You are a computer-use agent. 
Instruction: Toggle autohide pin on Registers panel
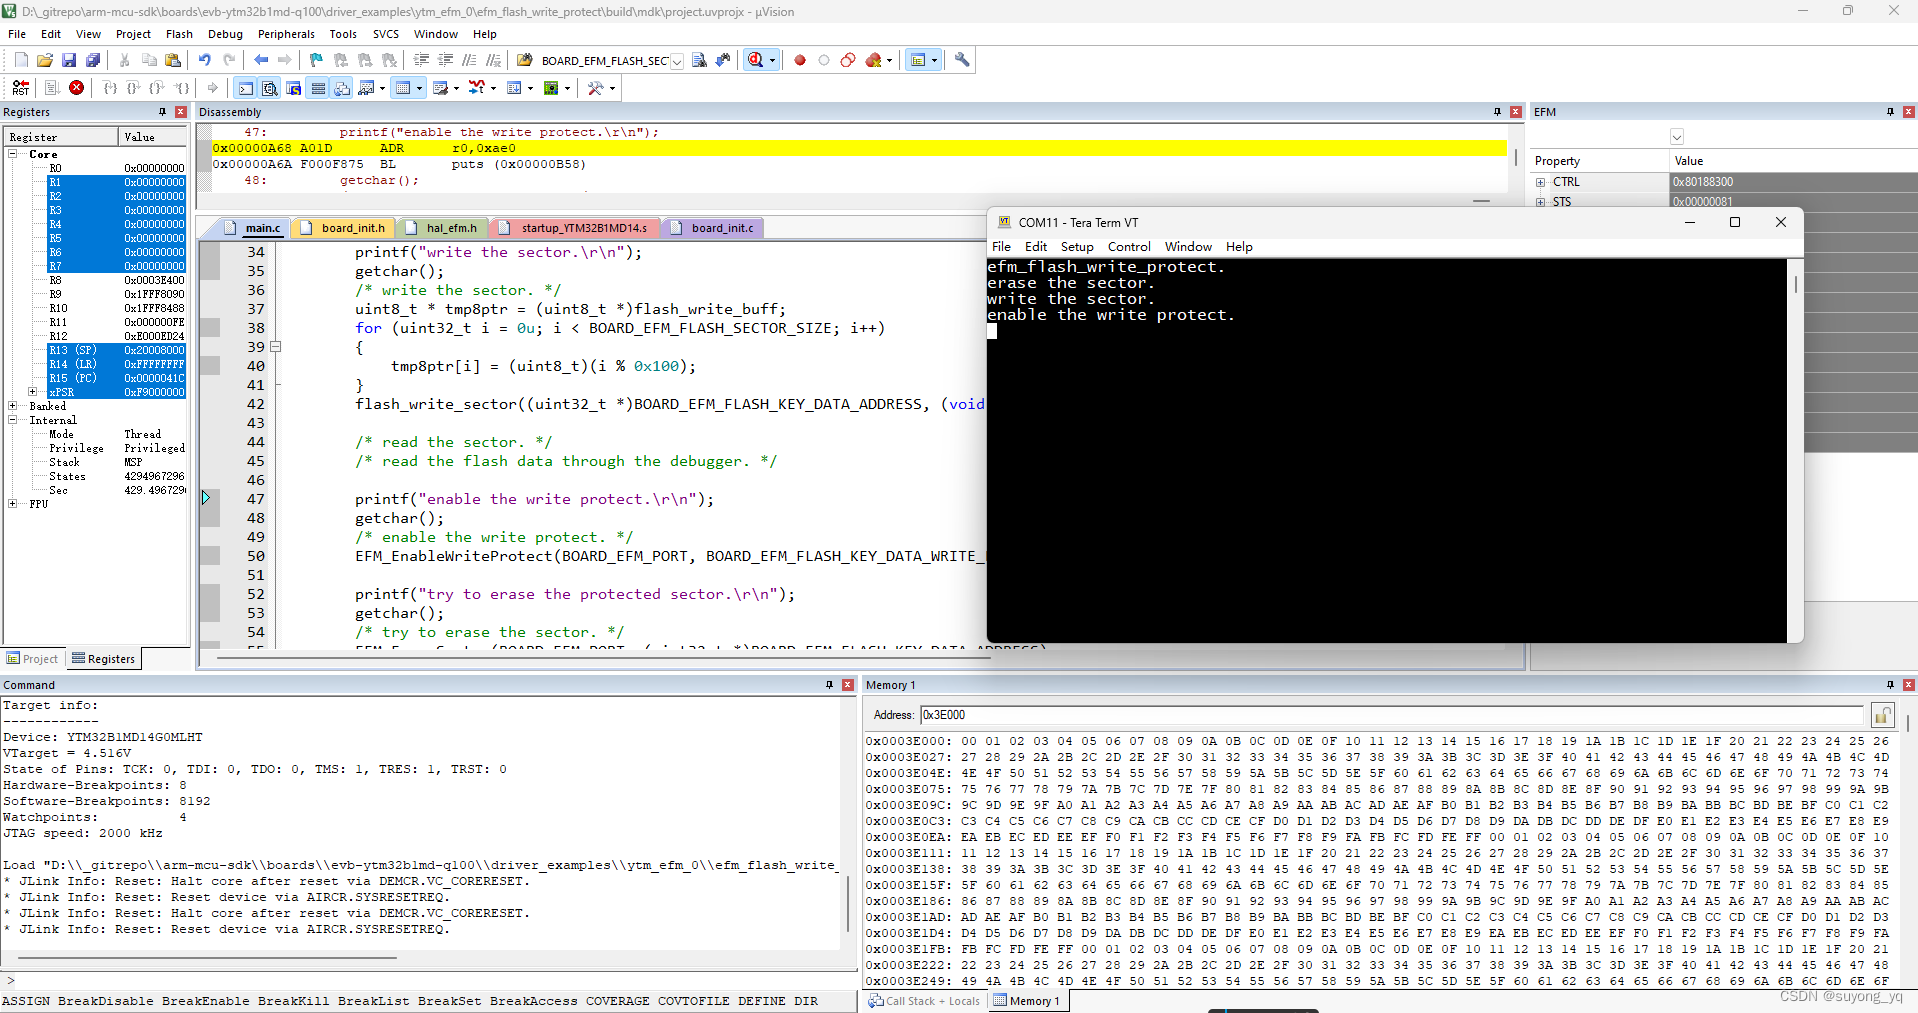pos(162,112)
